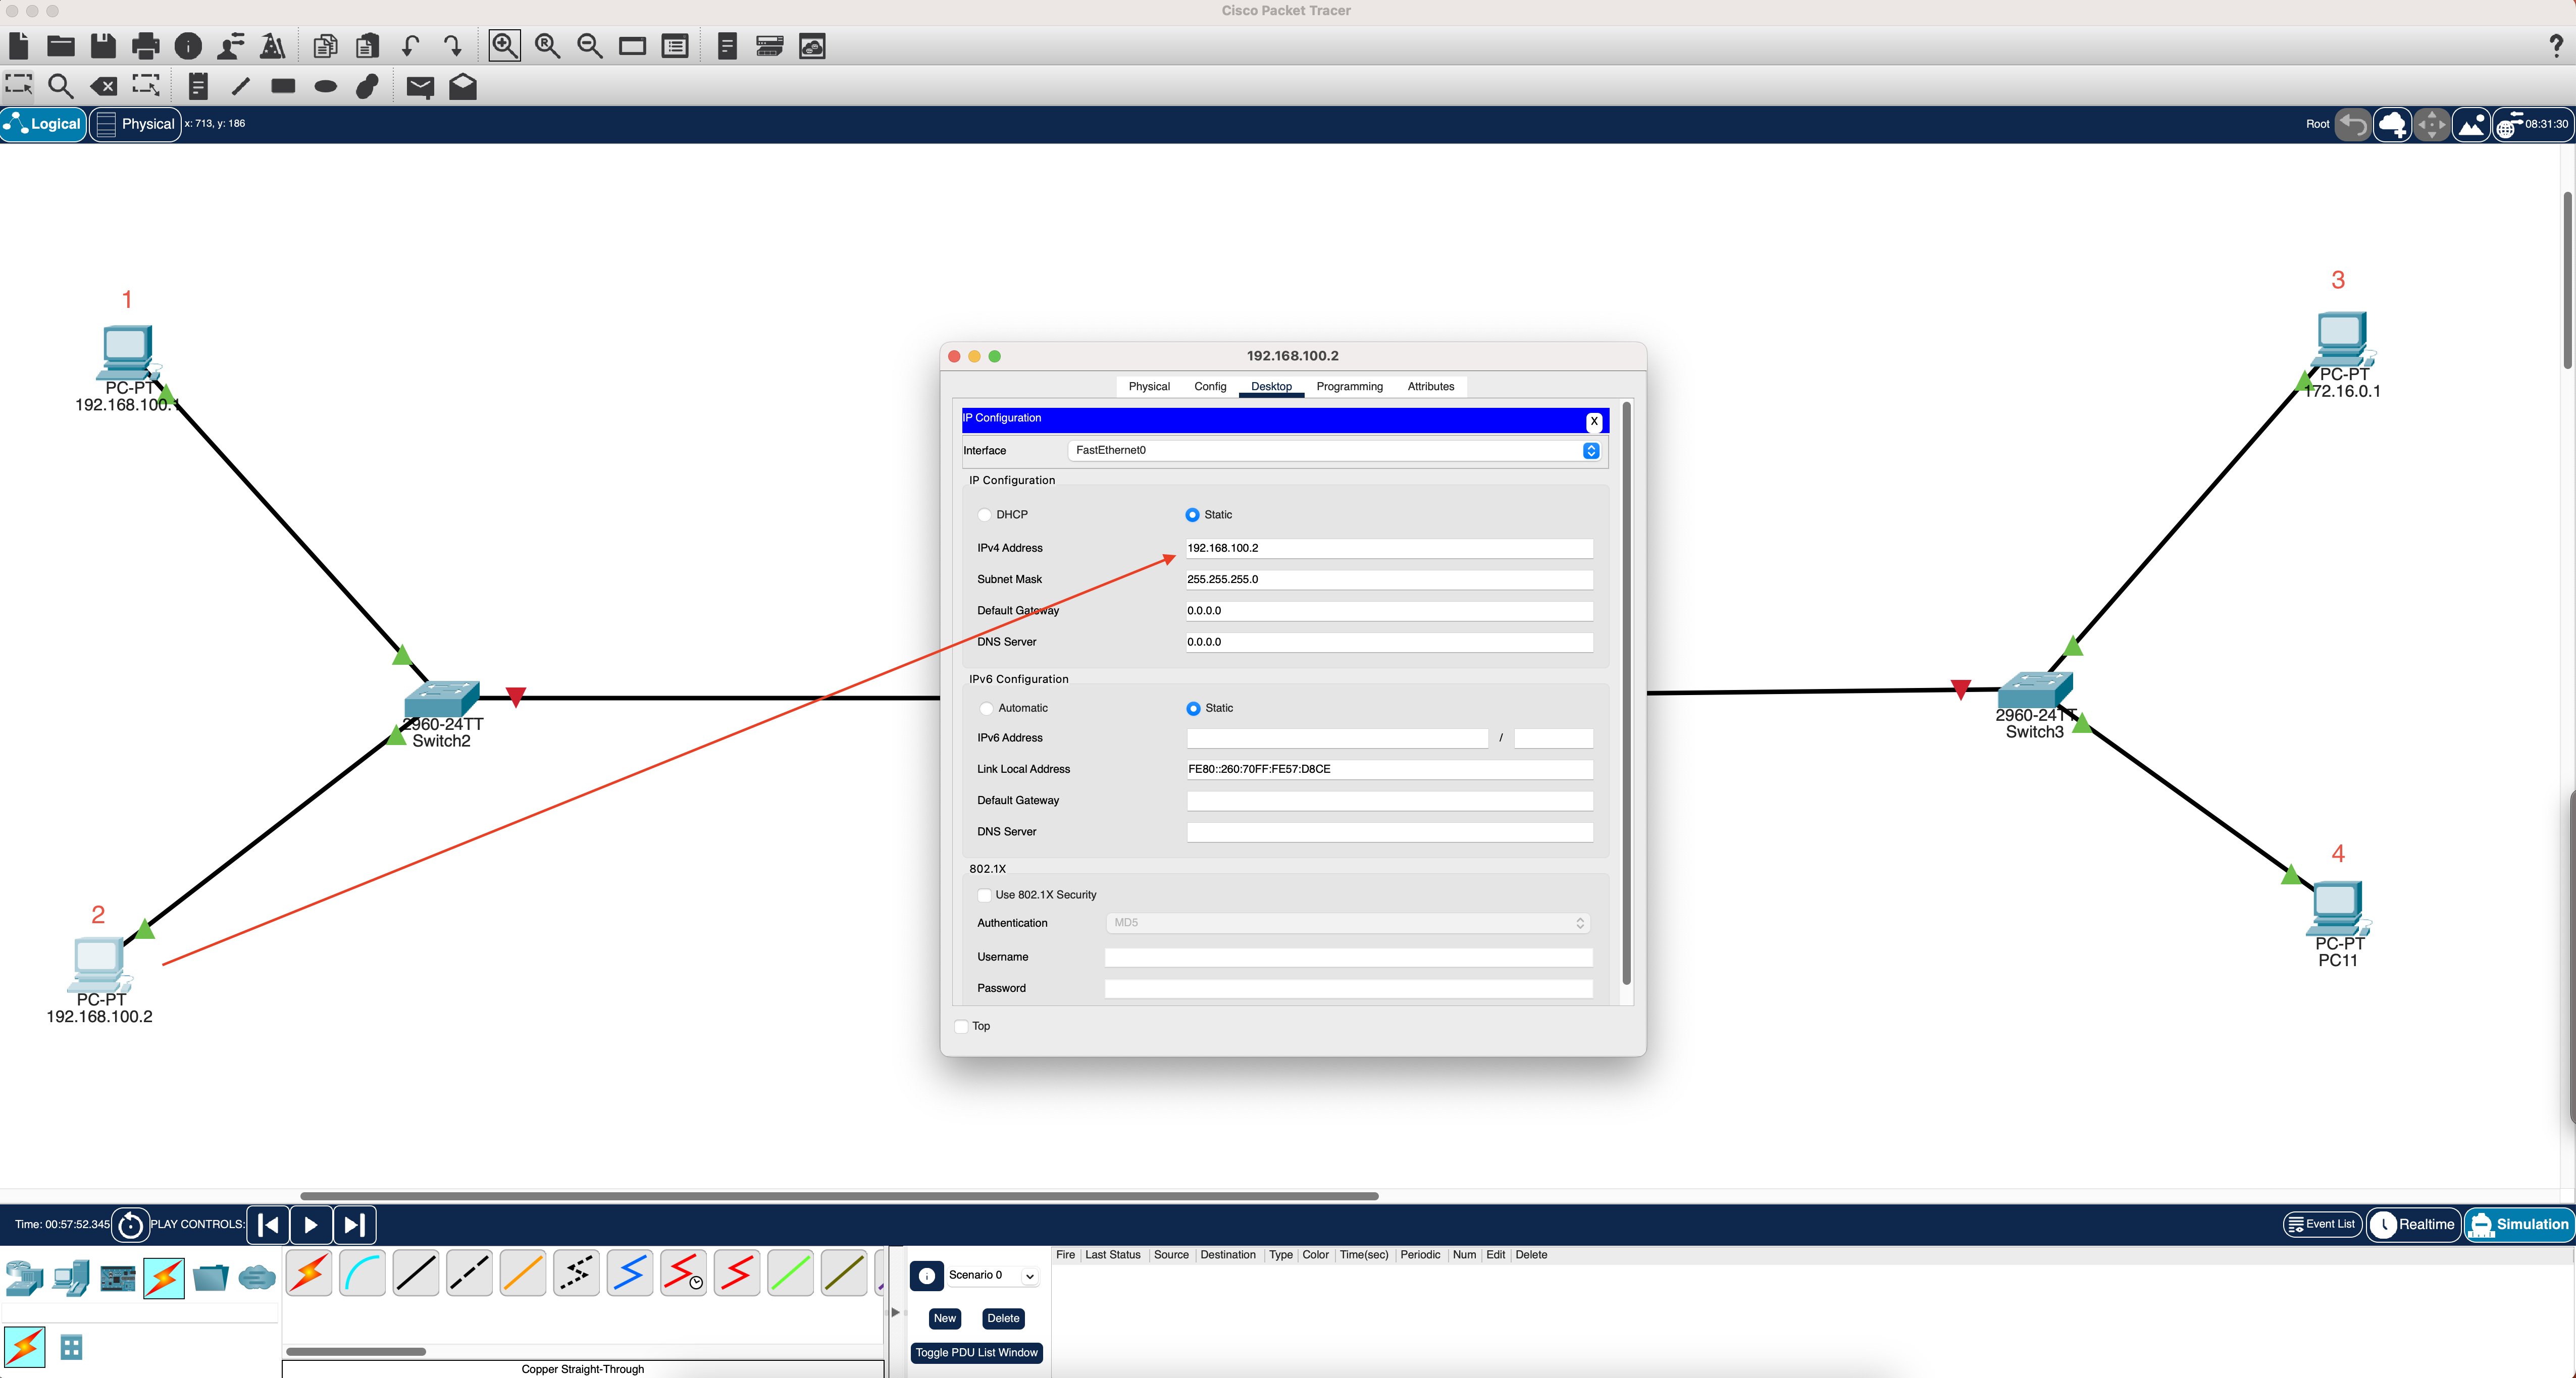The height and width of the screenshot is (1378, 2576).
Task: Click the Print icon in the toolbar
Action: click(x=145, y=46)
